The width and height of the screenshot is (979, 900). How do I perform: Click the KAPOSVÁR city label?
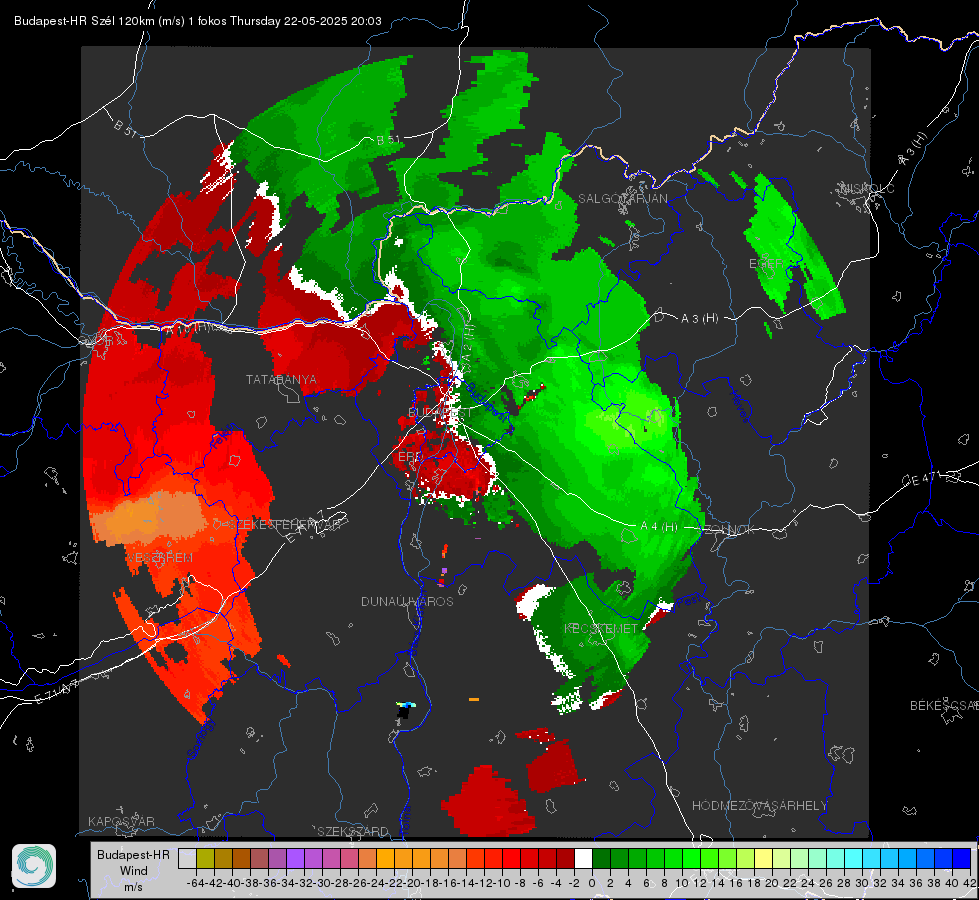coord(121,821)
